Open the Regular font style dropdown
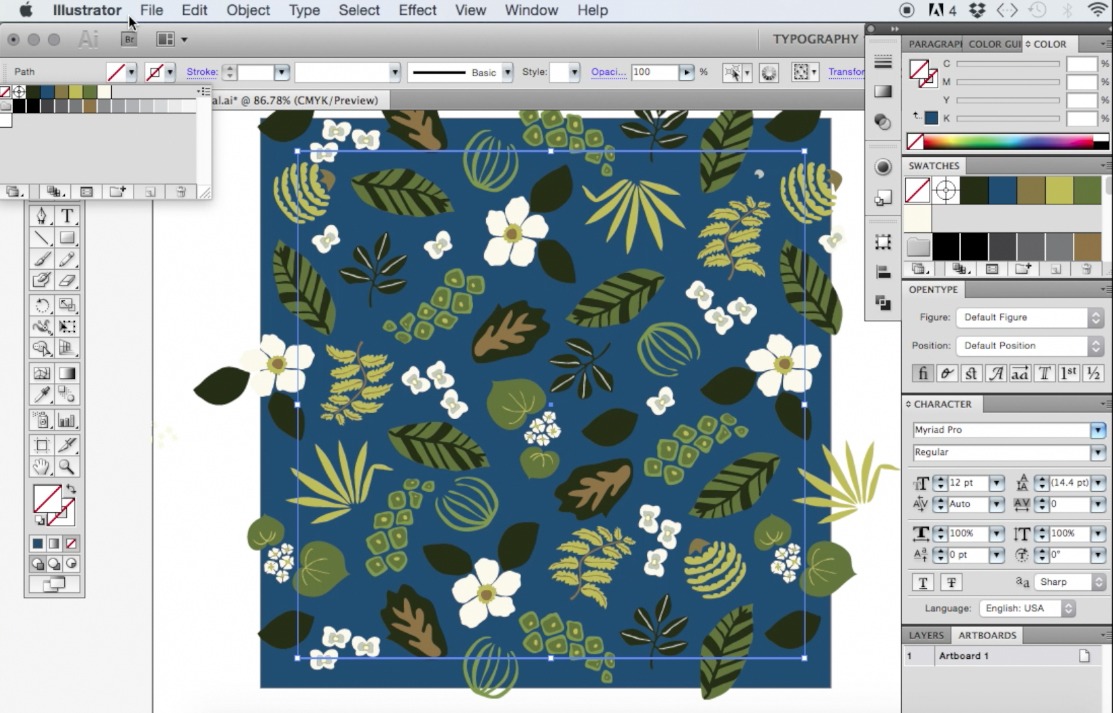 coord(1097,452)
